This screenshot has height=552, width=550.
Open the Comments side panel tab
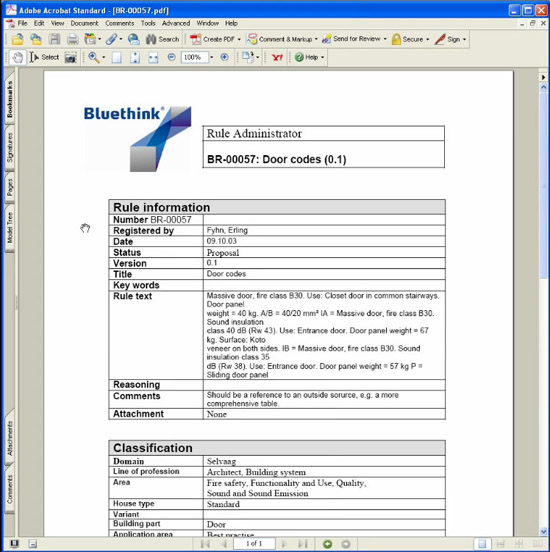[10, 489]
